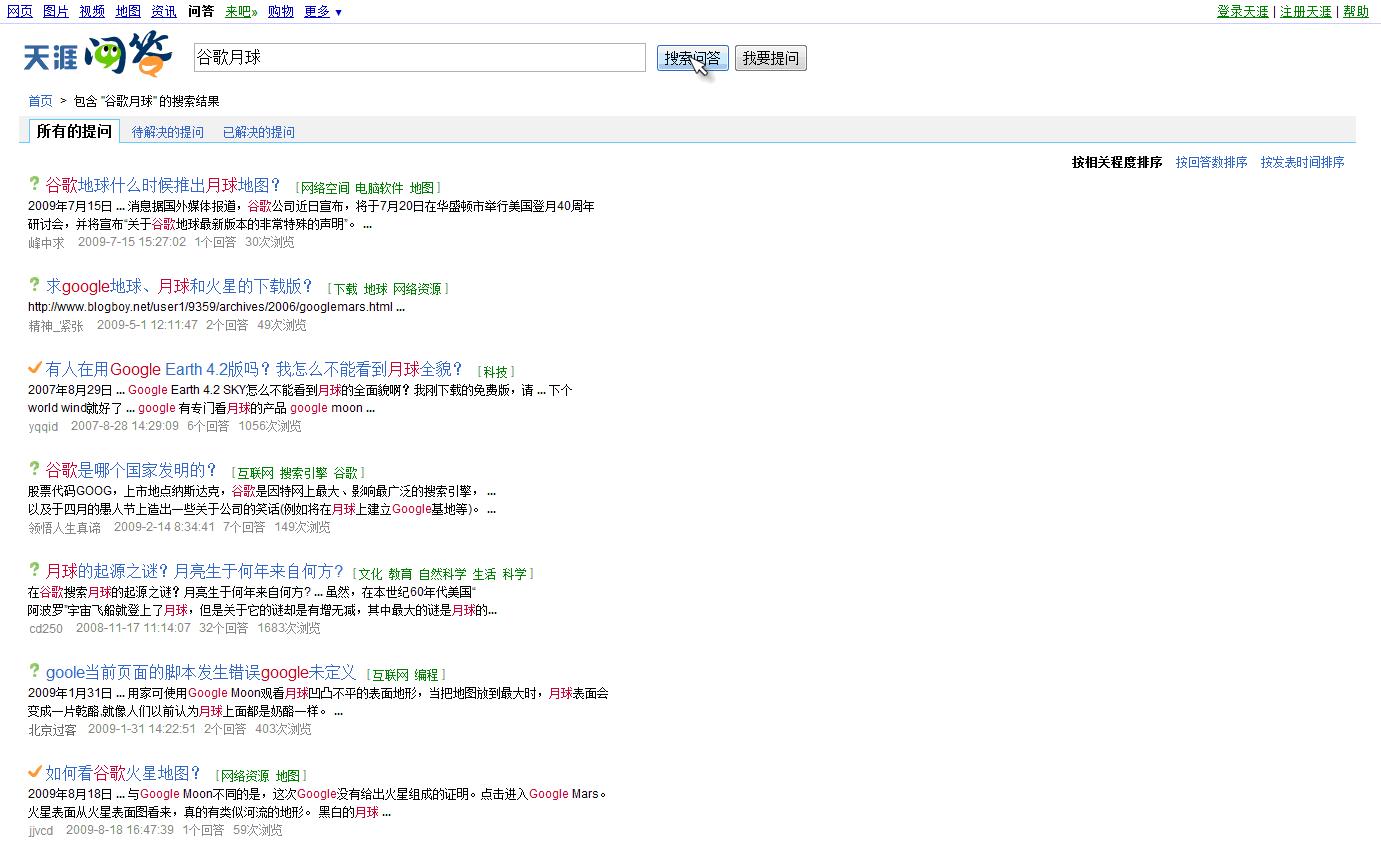Open the 图片 top navigation link
Viewport: 1381px width, 852px height.
tap(56, 12)
